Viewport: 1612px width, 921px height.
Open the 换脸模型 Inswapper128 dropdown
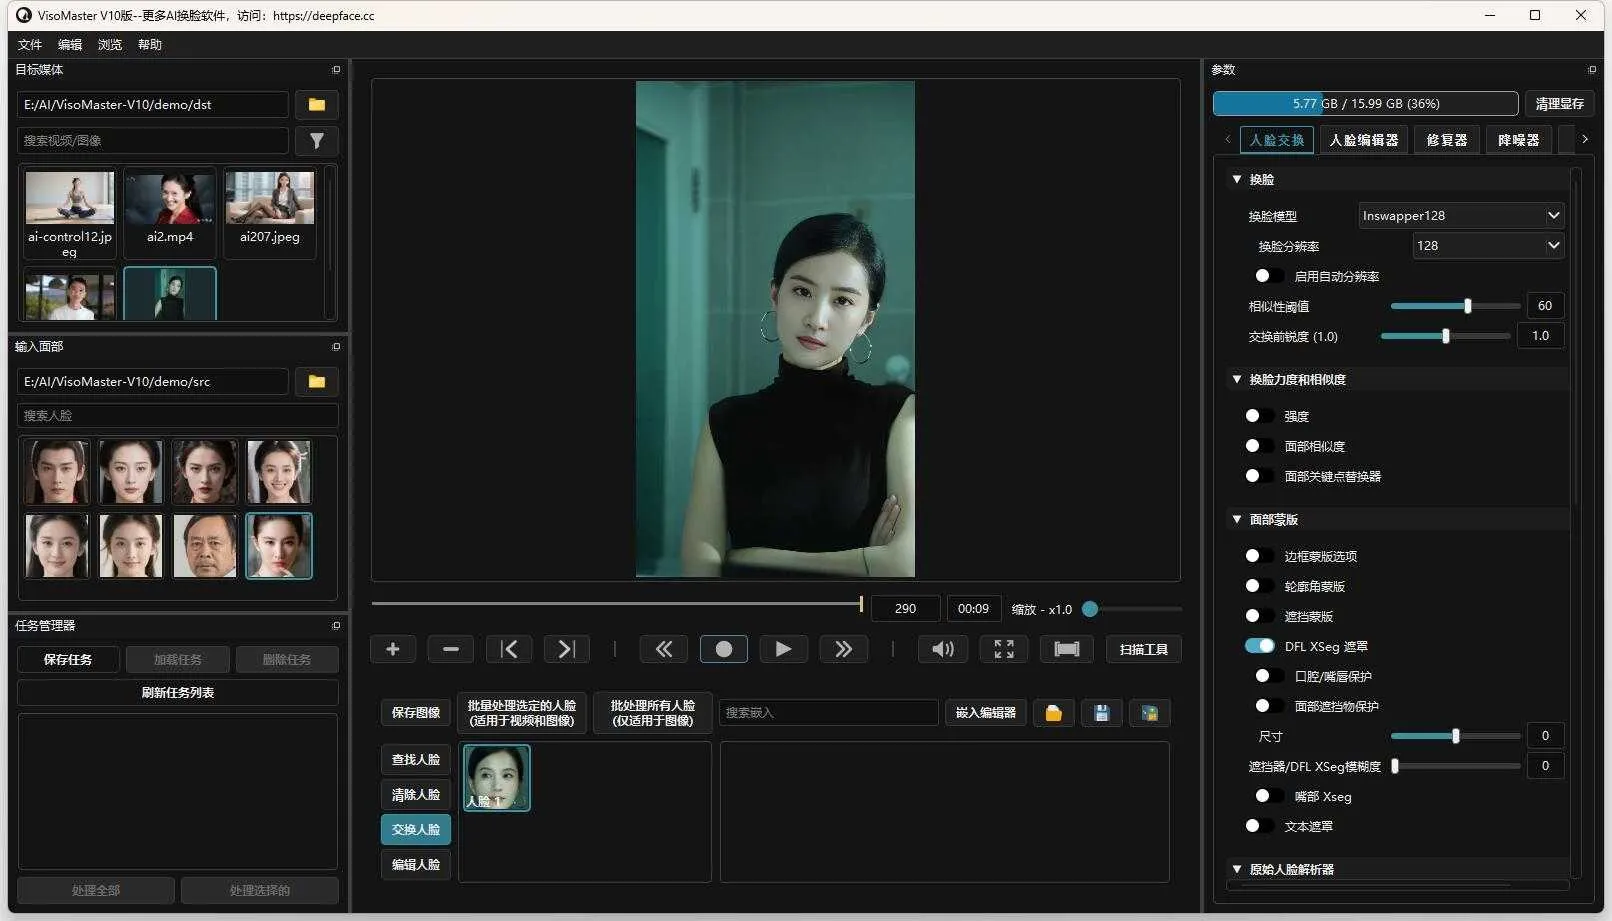pyautogui.click(x=1461, y=216)
